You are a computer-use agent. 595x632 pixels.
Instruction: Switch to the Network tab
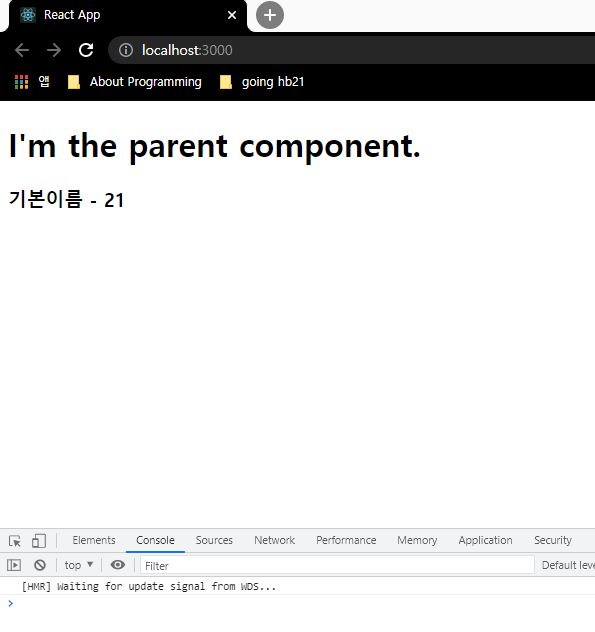[x=275, y=540]
